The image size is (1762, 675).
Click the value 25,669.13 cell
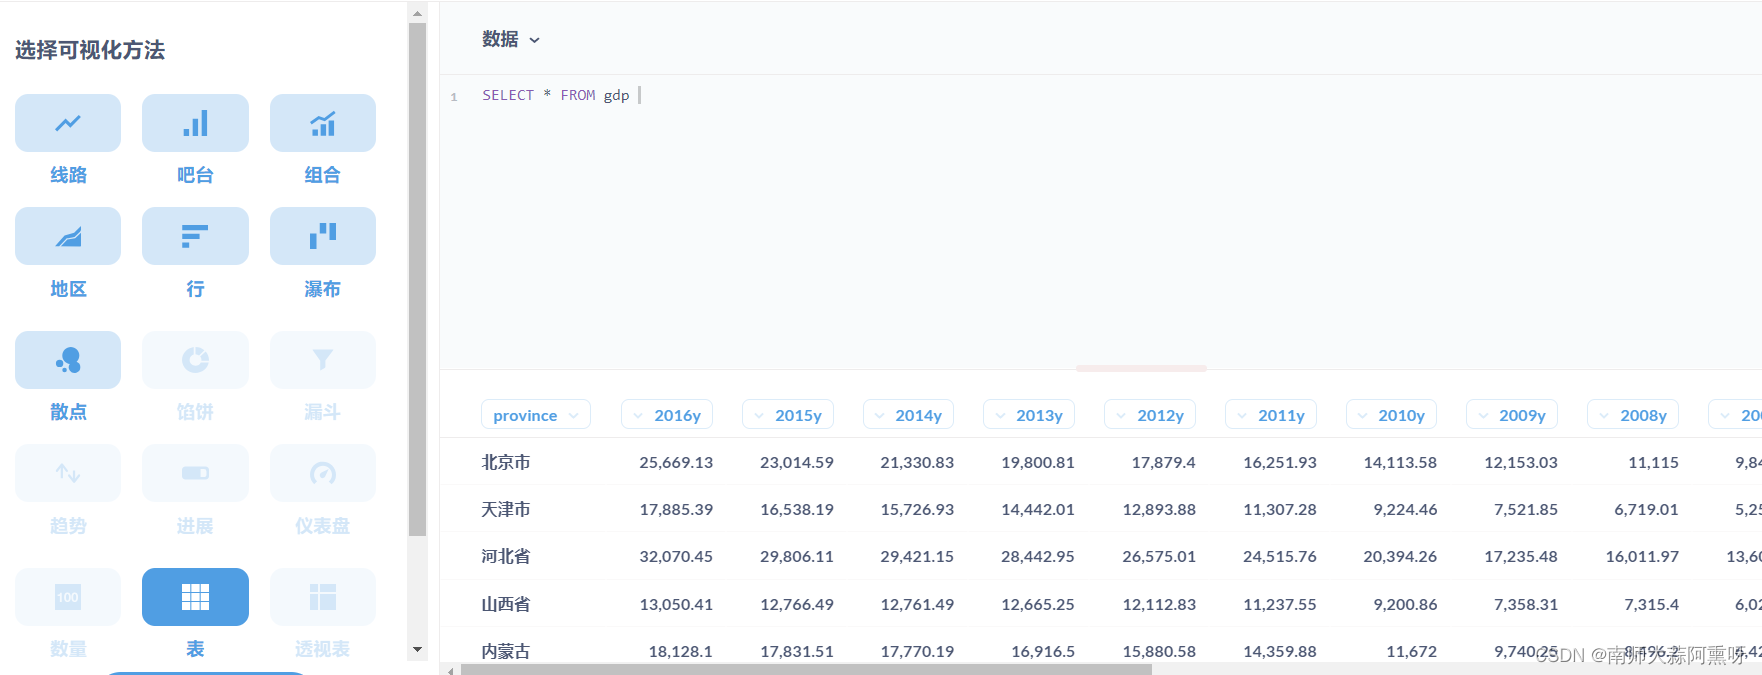click(x=676, y=462)
